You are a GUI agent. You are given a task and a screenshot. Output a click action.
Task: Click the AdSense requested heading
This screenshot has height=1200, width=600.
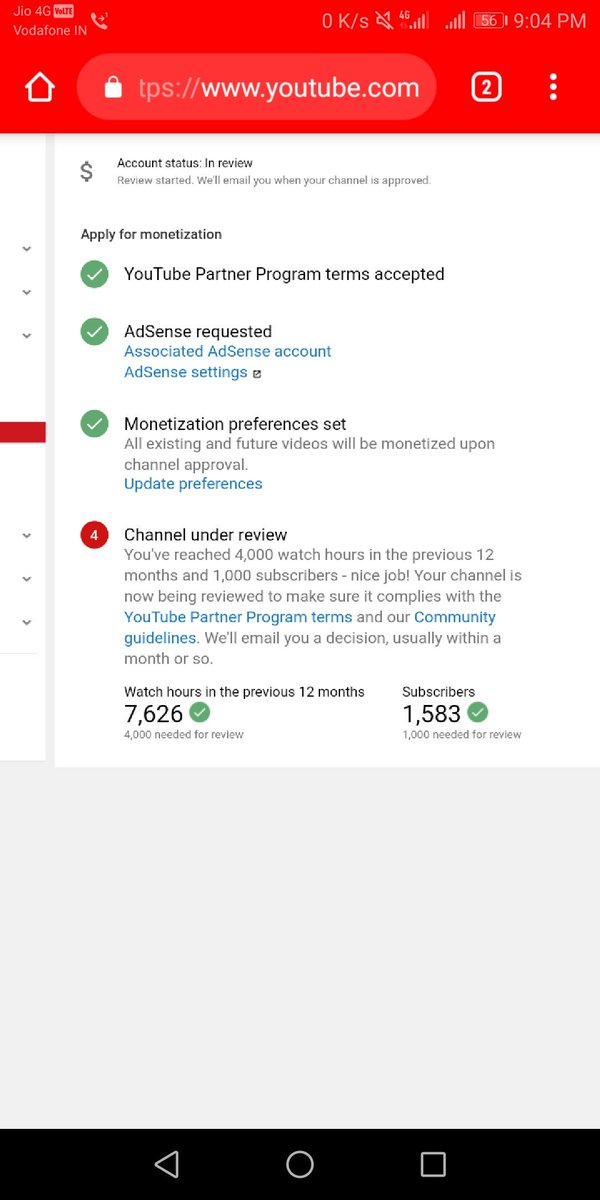tap(198, 332)
